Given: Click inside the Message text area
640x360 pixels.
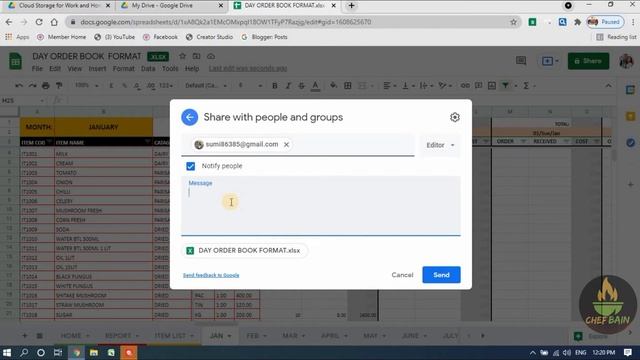Looking at the screenshot, I should [x=321, y=206].
